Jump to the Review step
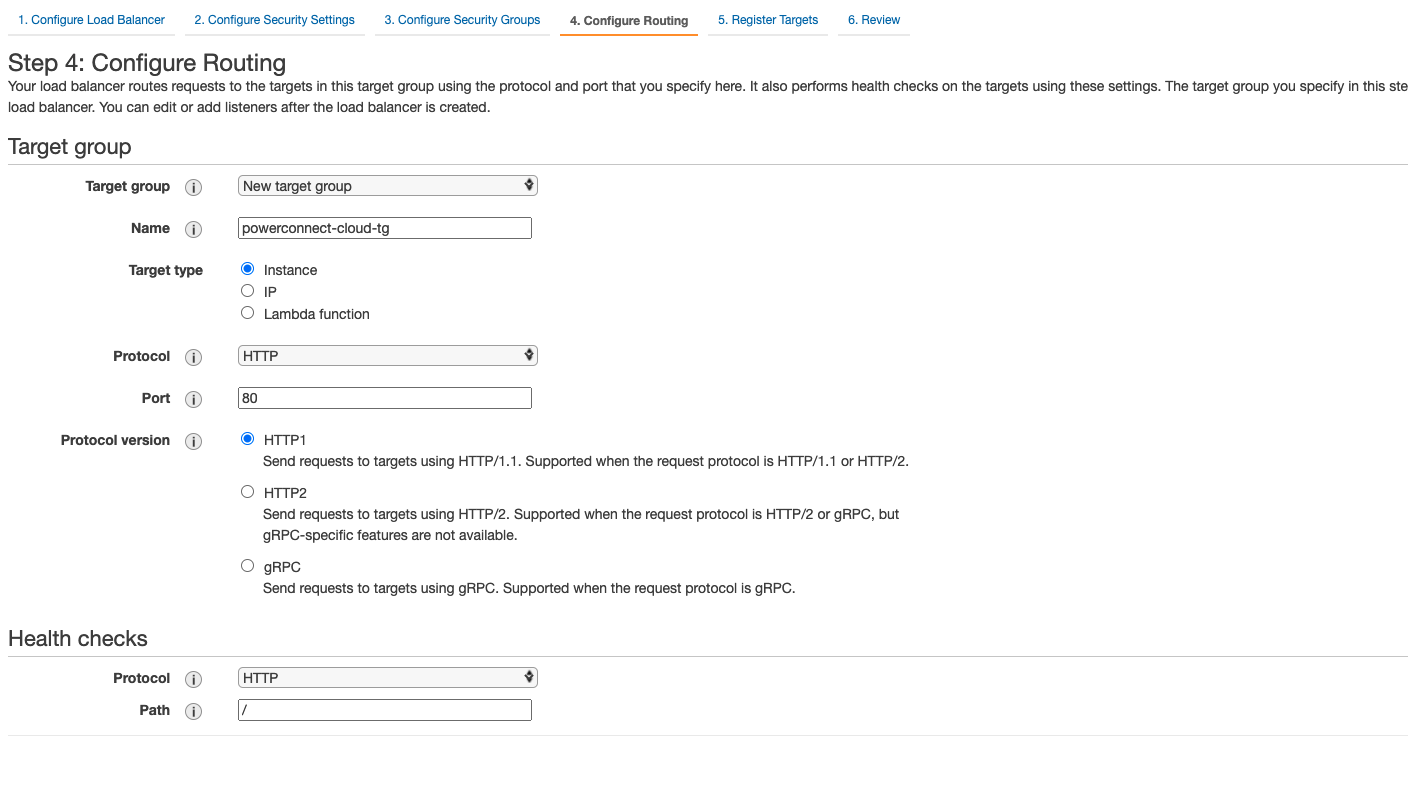 tap(873, 20)
